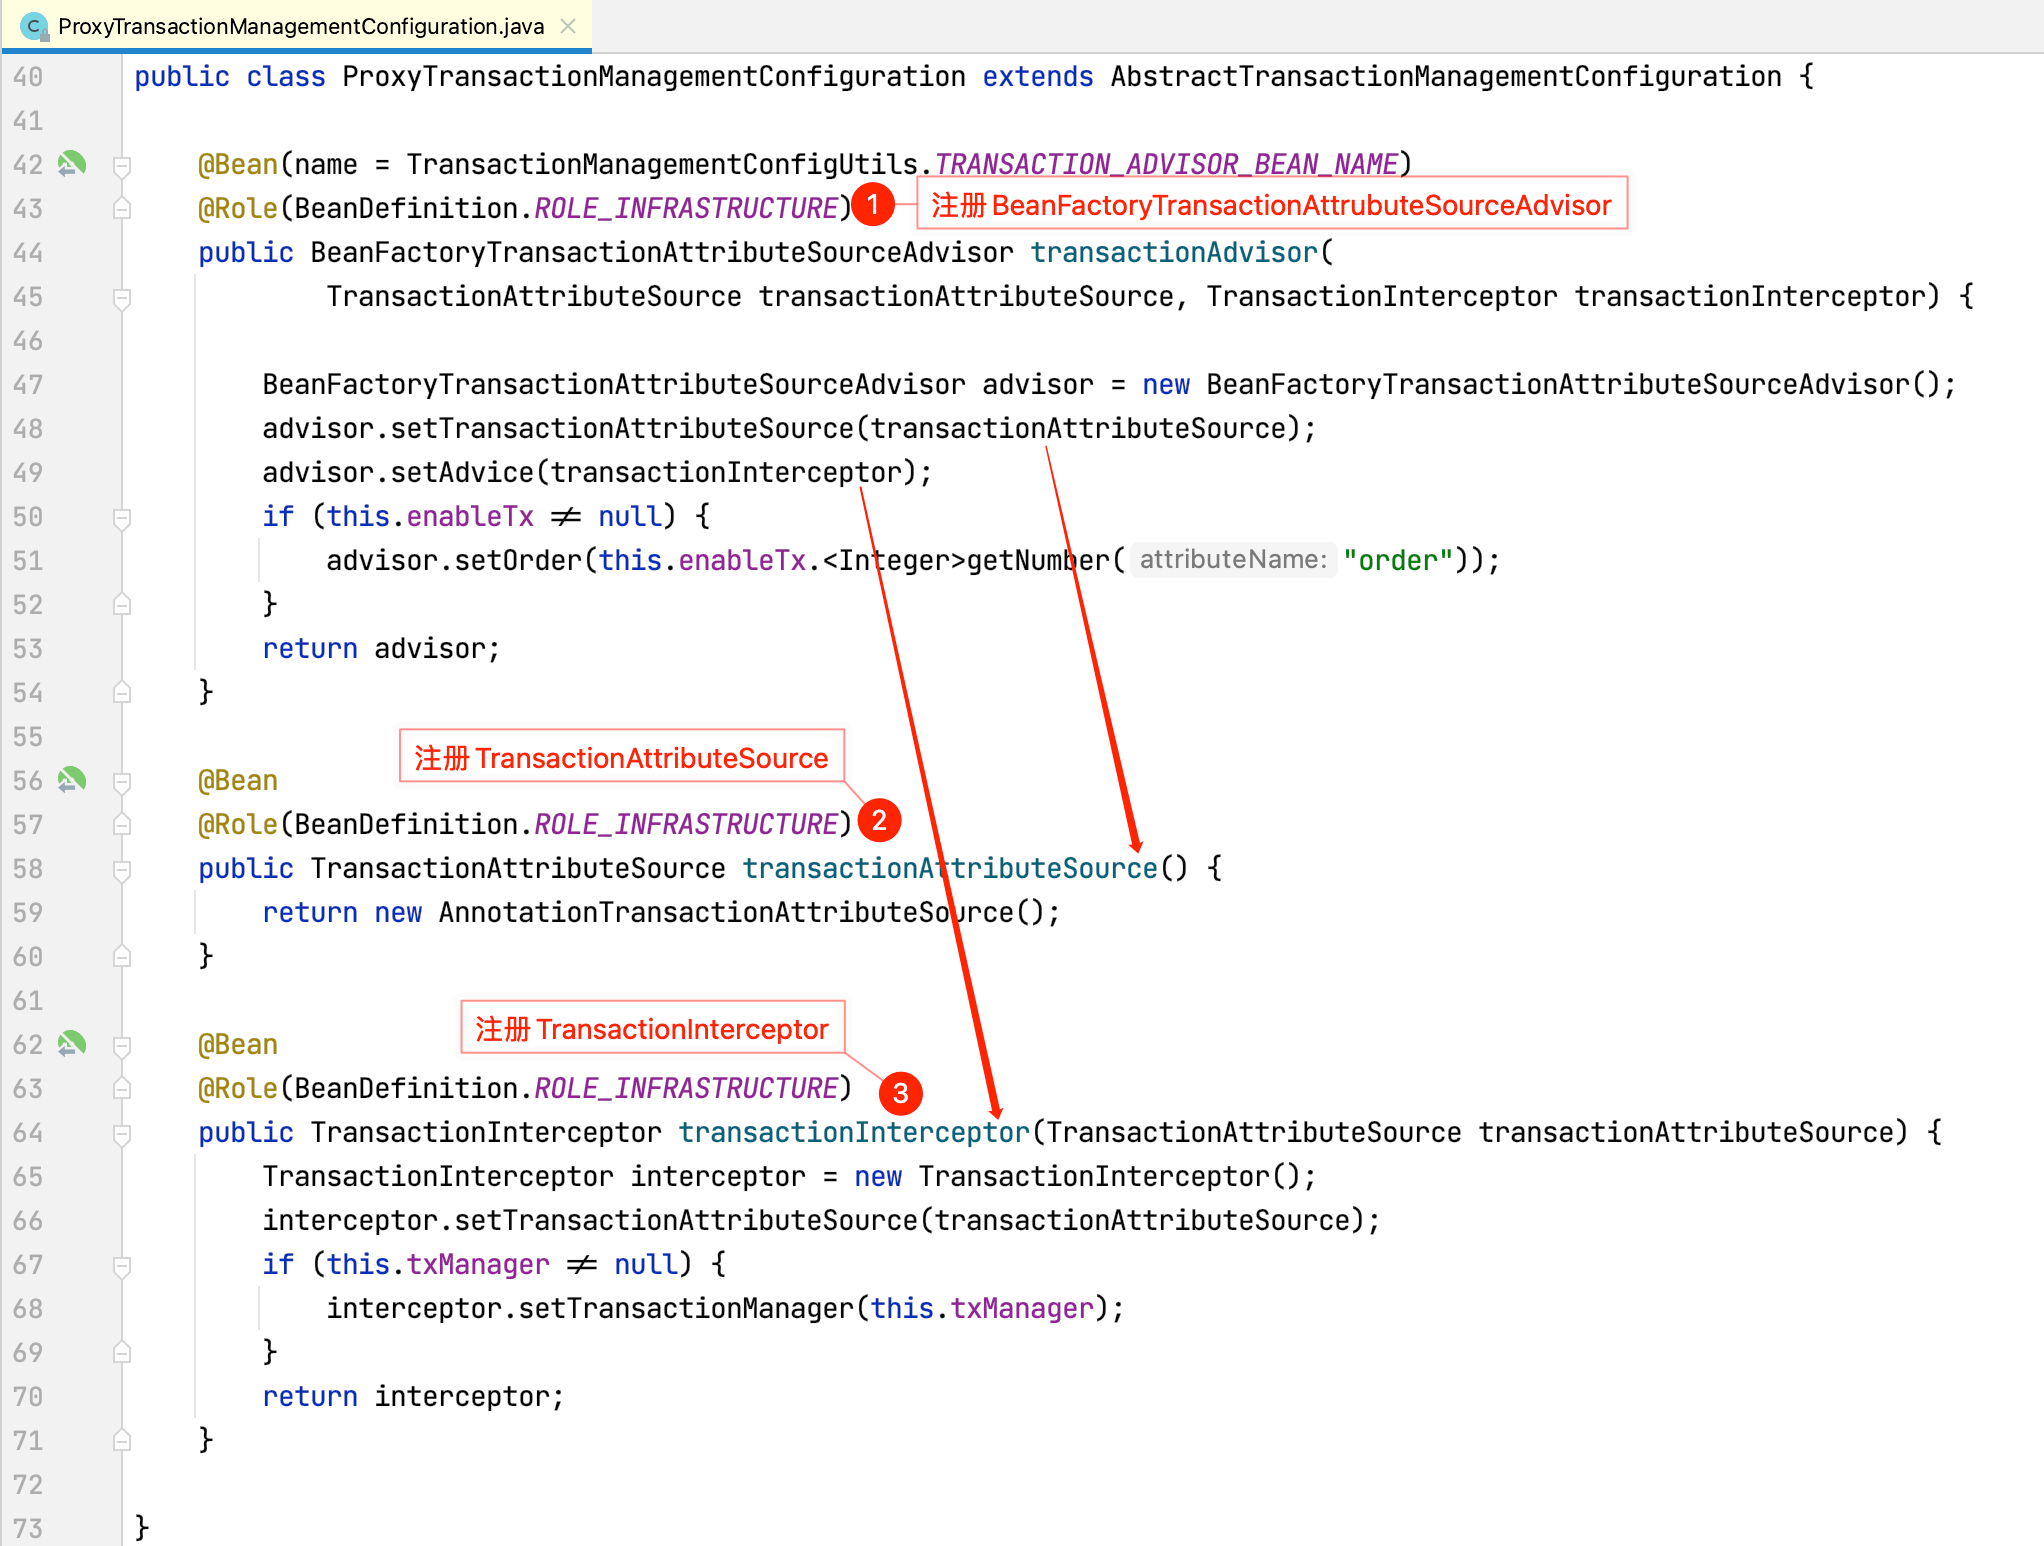Collapse the txManager if block at line 67

pyautogui.click(x=122, y=1265)
